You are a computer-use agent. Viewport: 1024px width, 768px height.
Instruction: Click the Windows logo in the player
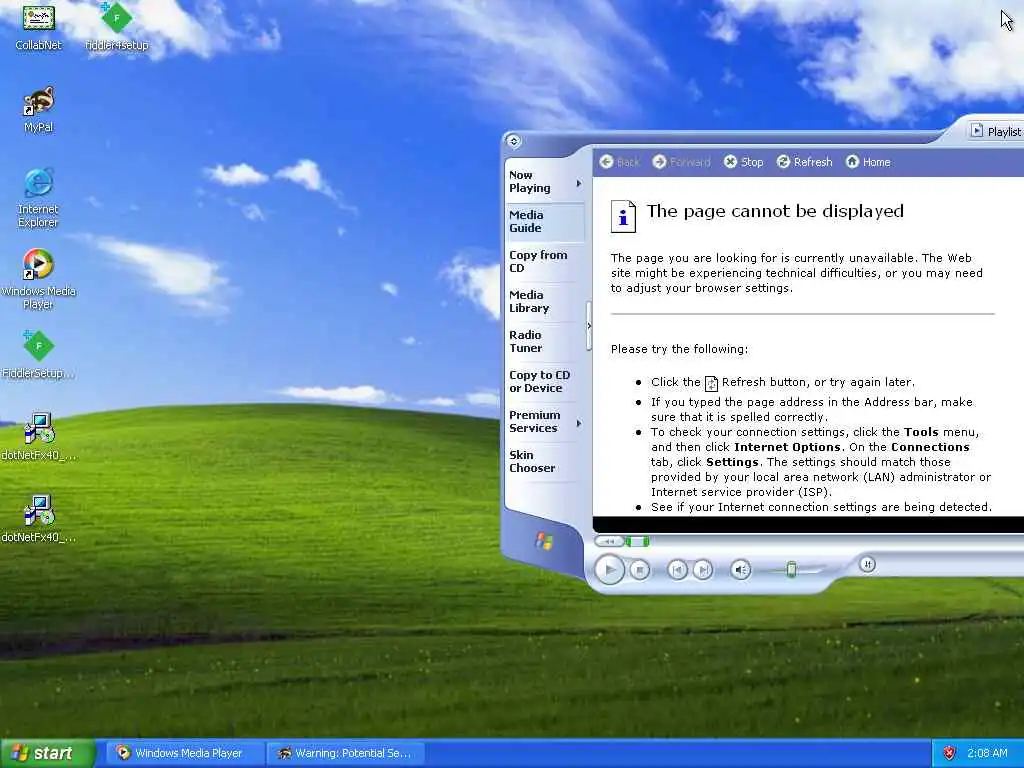[544, 541]
